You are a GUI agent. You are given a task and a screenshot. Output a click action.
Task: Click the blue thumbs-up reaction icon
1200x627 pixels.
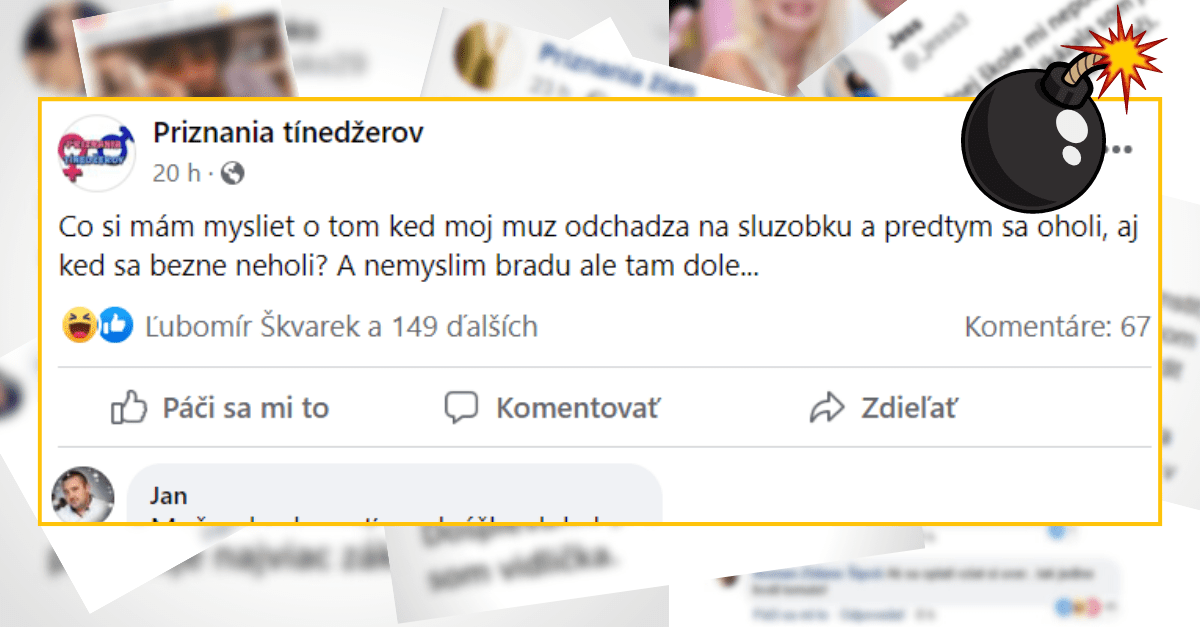(116, 325)
